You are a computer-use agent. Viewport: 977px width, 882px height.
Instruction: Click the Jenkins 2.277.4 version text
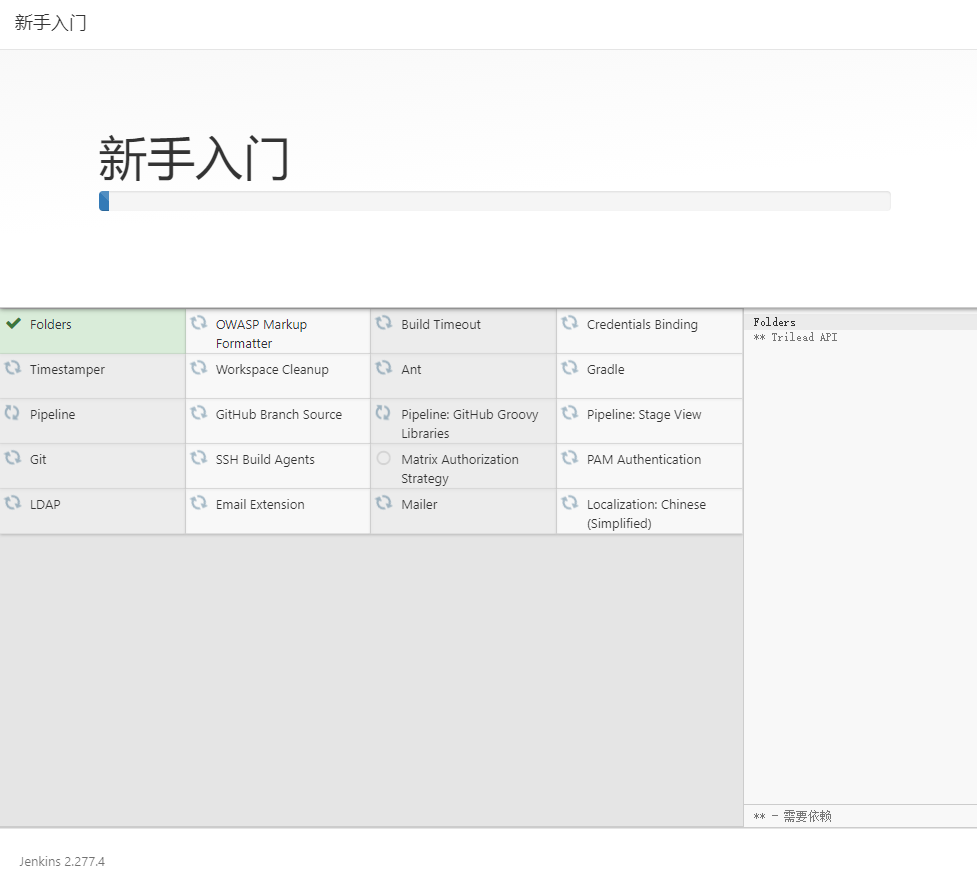coord(62,861)
